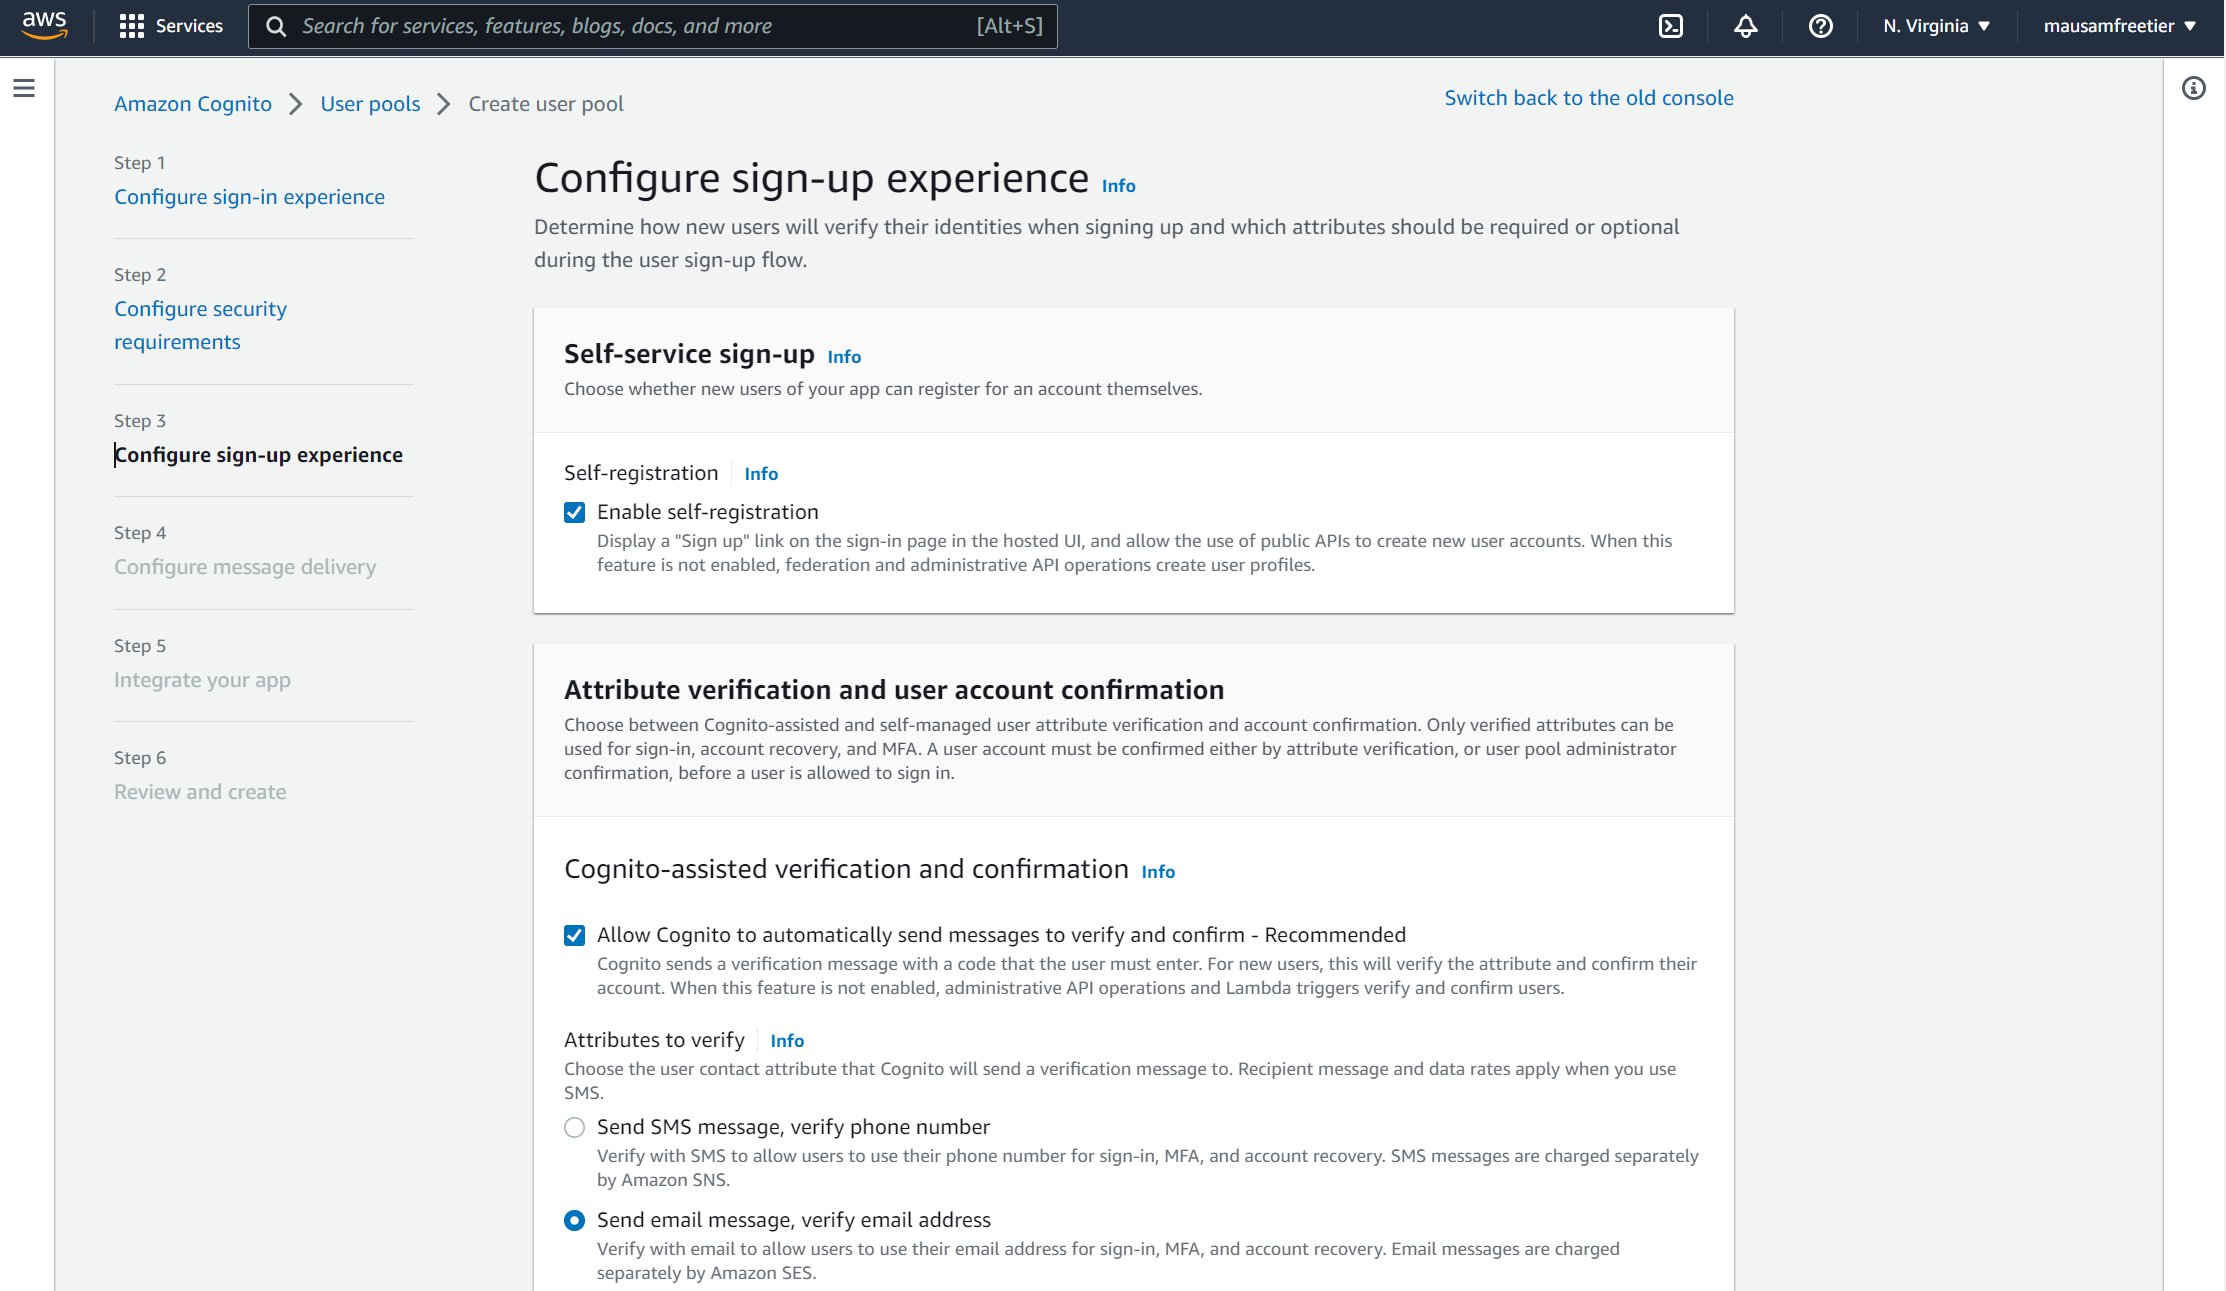2226x1291 pixels.
Task: Toggle Allow Cognito to automatically send messages
Action: (574, 936)
